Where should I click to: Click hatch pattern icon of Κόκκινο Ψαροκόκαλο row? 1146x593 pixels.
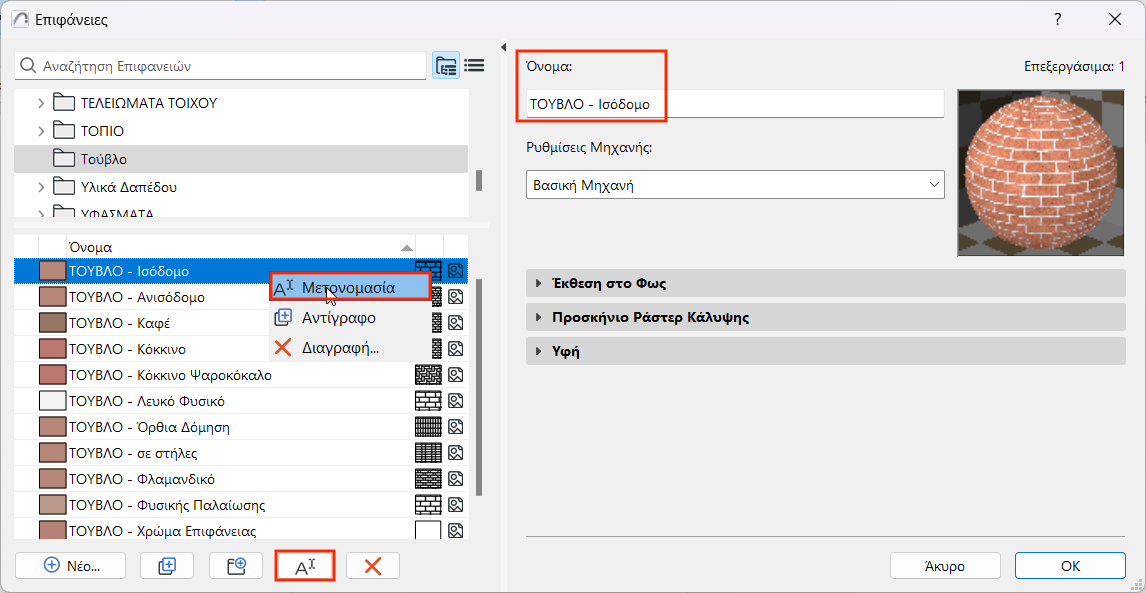[x=428, y=375]
